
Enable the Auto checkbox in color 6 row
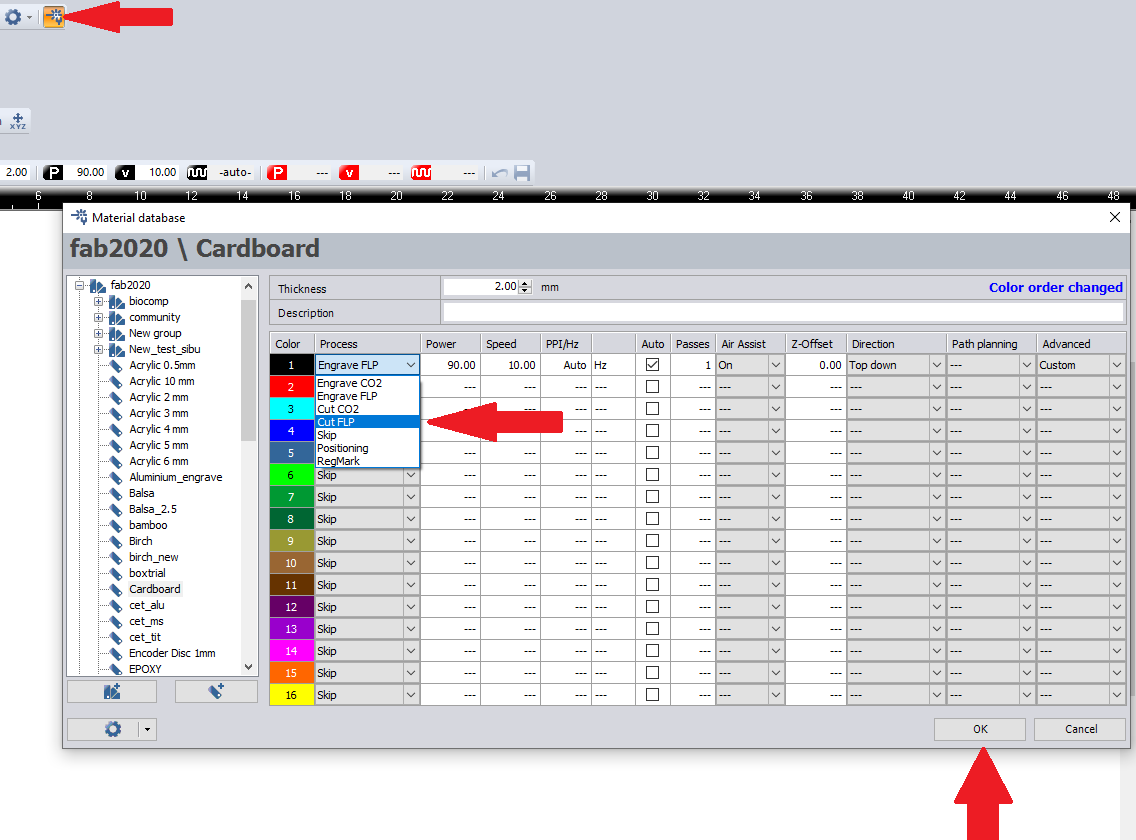coord(653,475)
